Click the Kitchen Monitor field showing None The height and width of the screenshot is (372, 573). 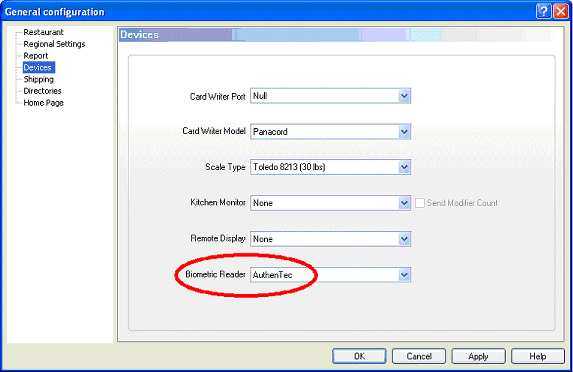[330, 203]
